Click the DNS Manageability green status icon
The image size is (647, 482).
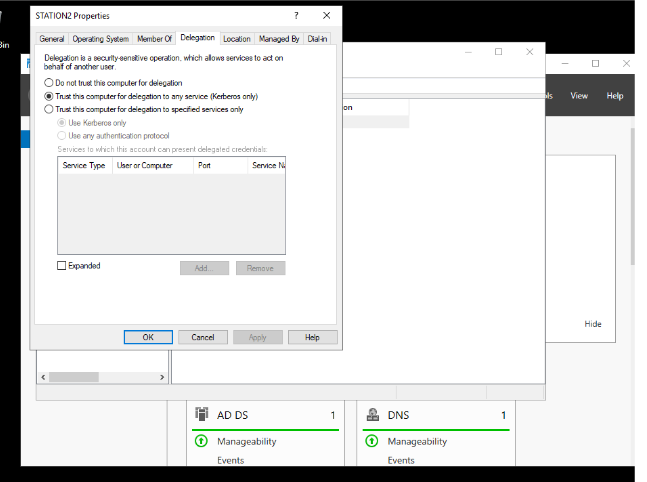[x=372, y=441]
